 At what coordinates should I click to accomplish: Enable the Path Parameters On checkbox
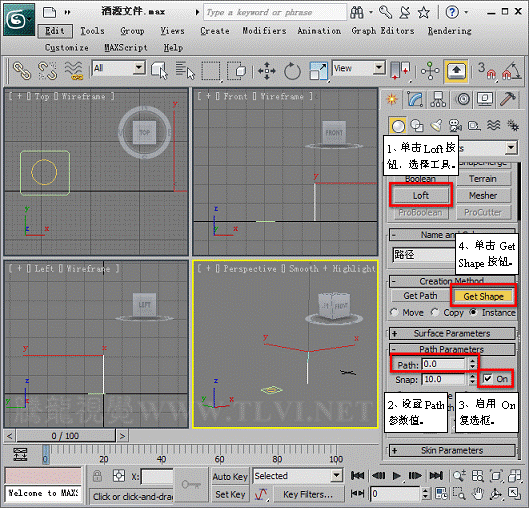(488, 379)
